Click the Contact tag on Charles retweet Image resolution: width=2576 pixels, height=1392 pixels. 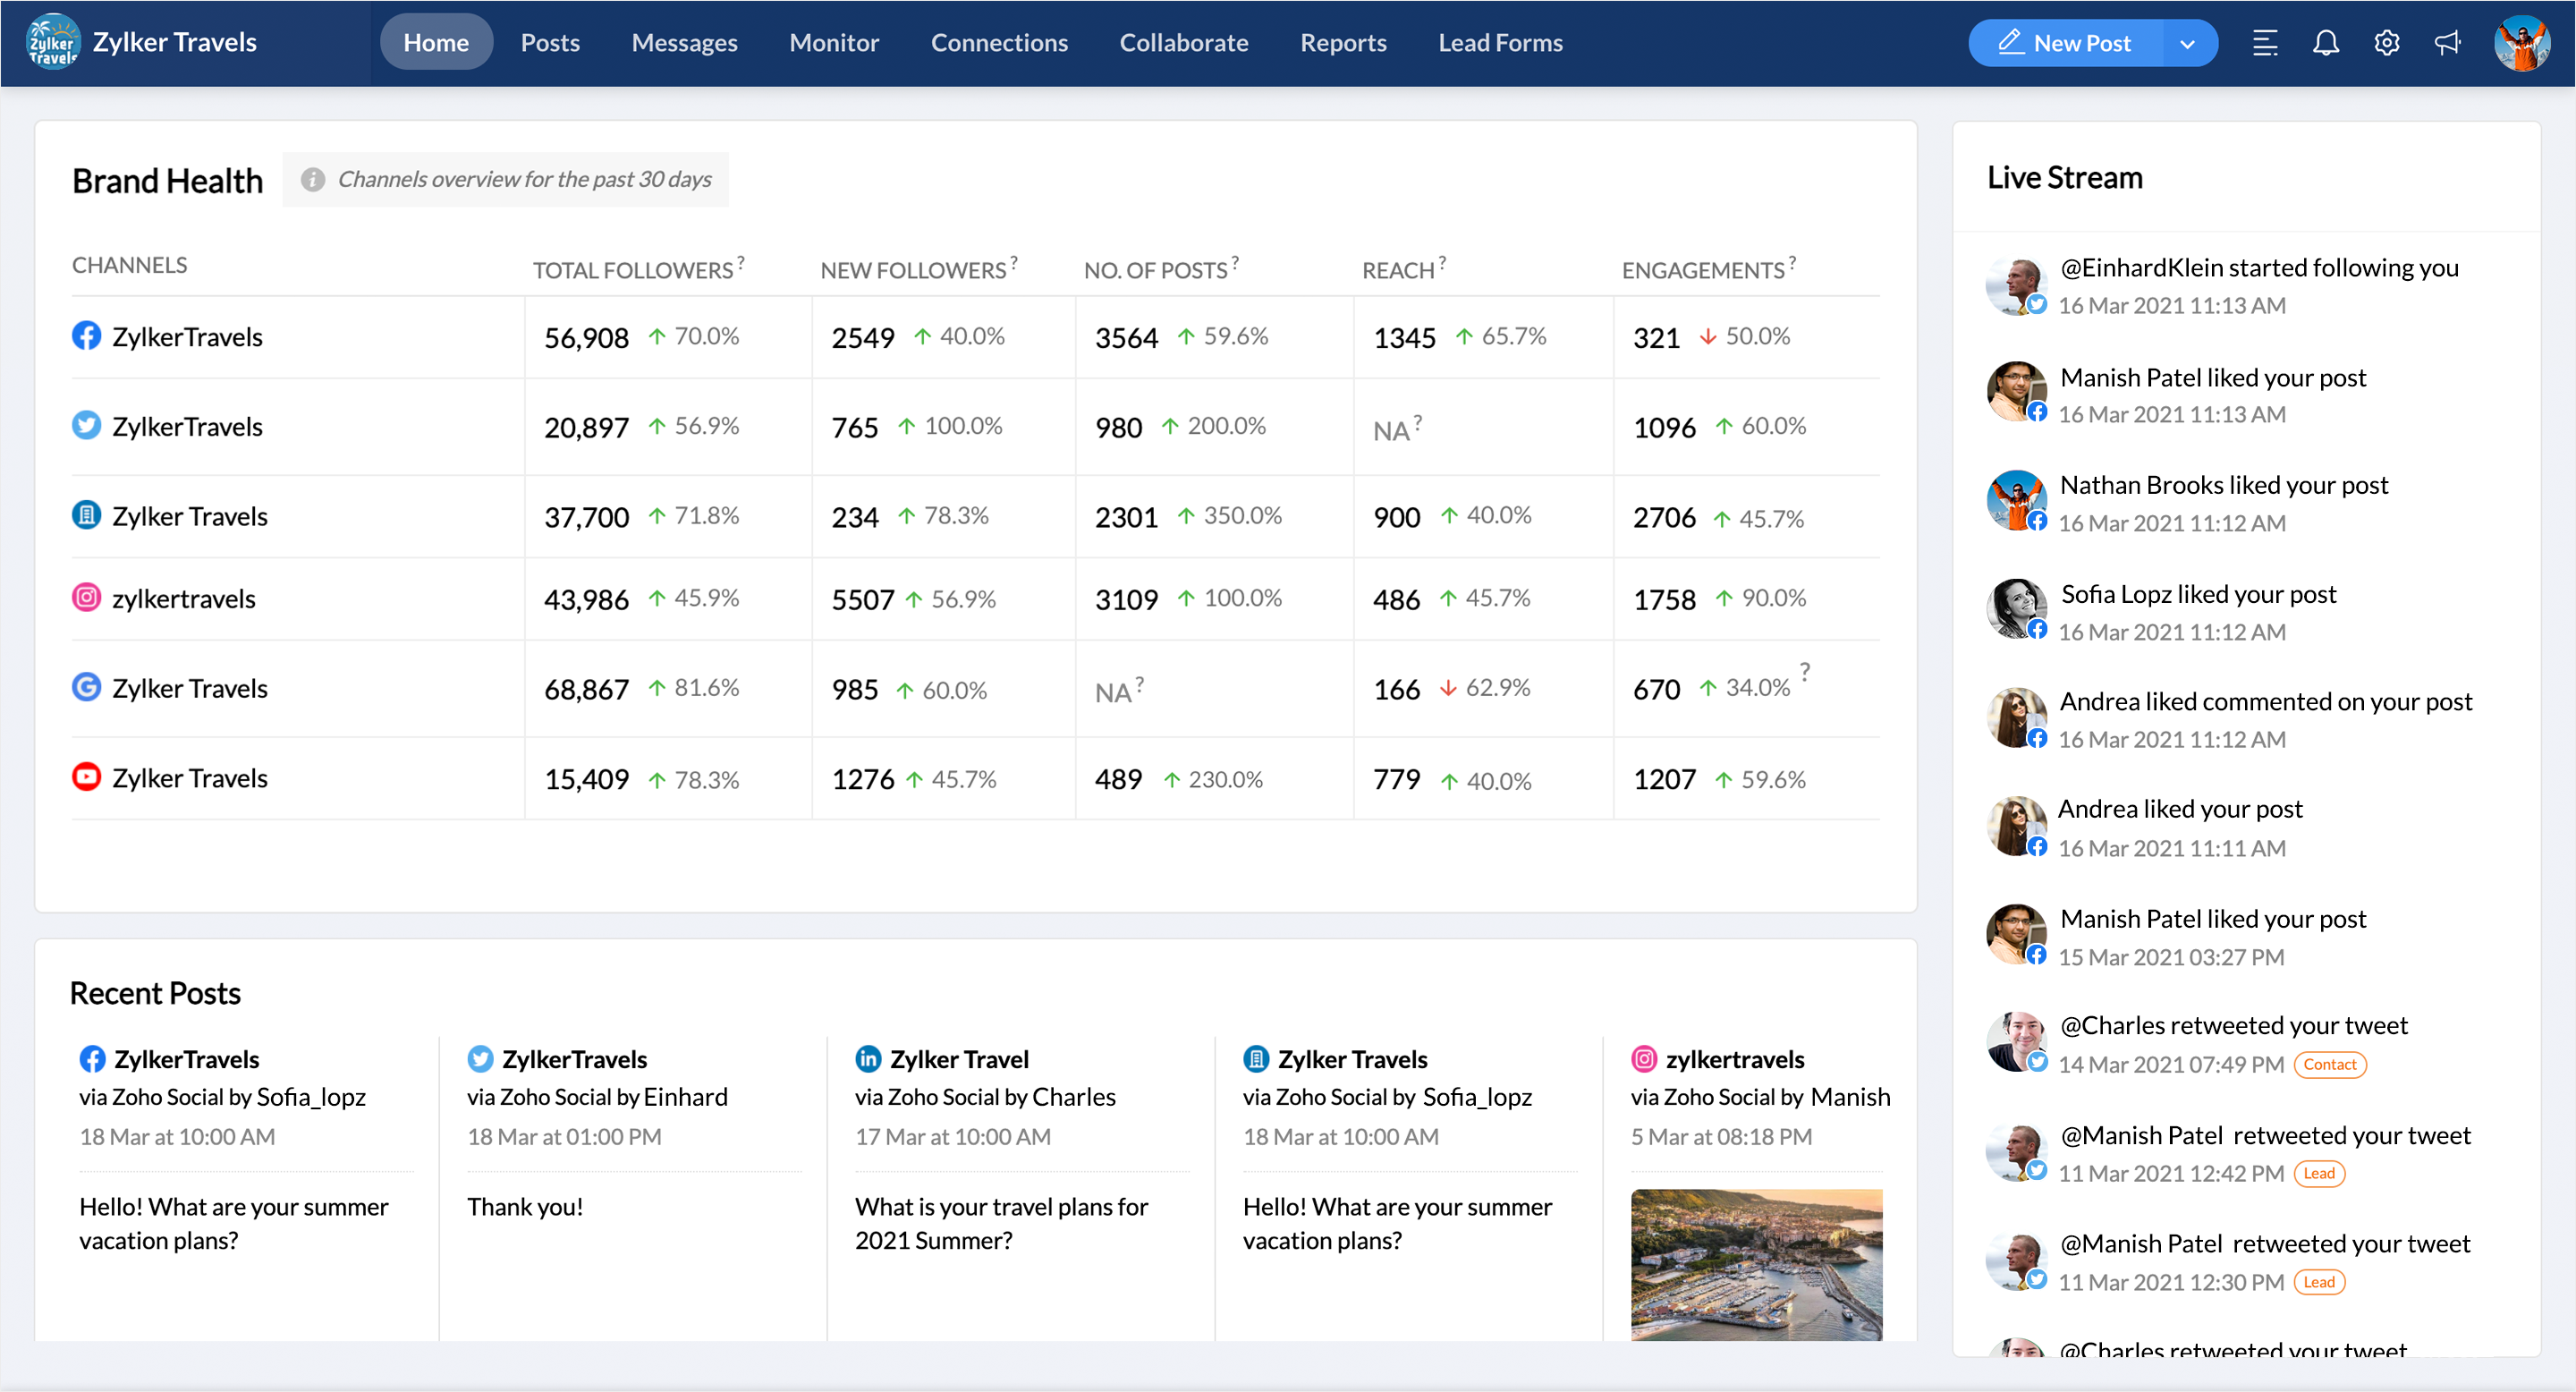(x=2329, y=1064)
